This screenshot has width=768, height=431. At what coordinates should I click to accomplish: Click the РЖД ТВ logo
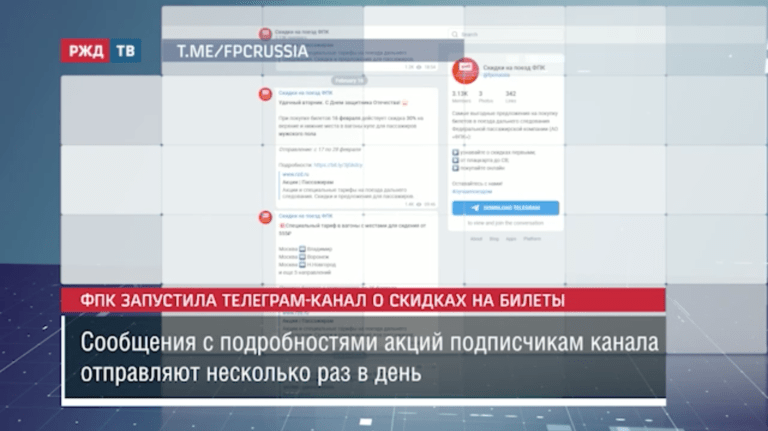click(x=100, y=50)
